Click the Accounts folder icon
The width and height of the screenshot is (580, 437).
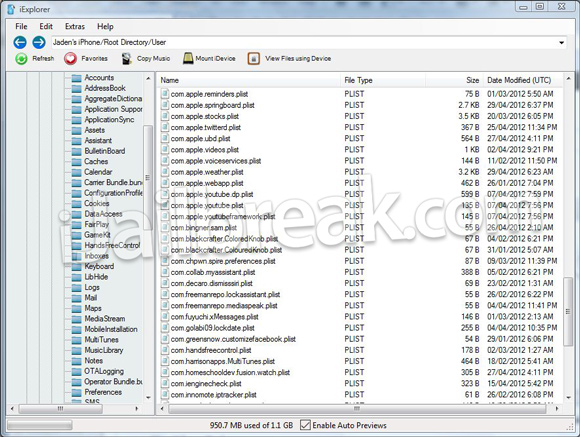tap(77, 78)
